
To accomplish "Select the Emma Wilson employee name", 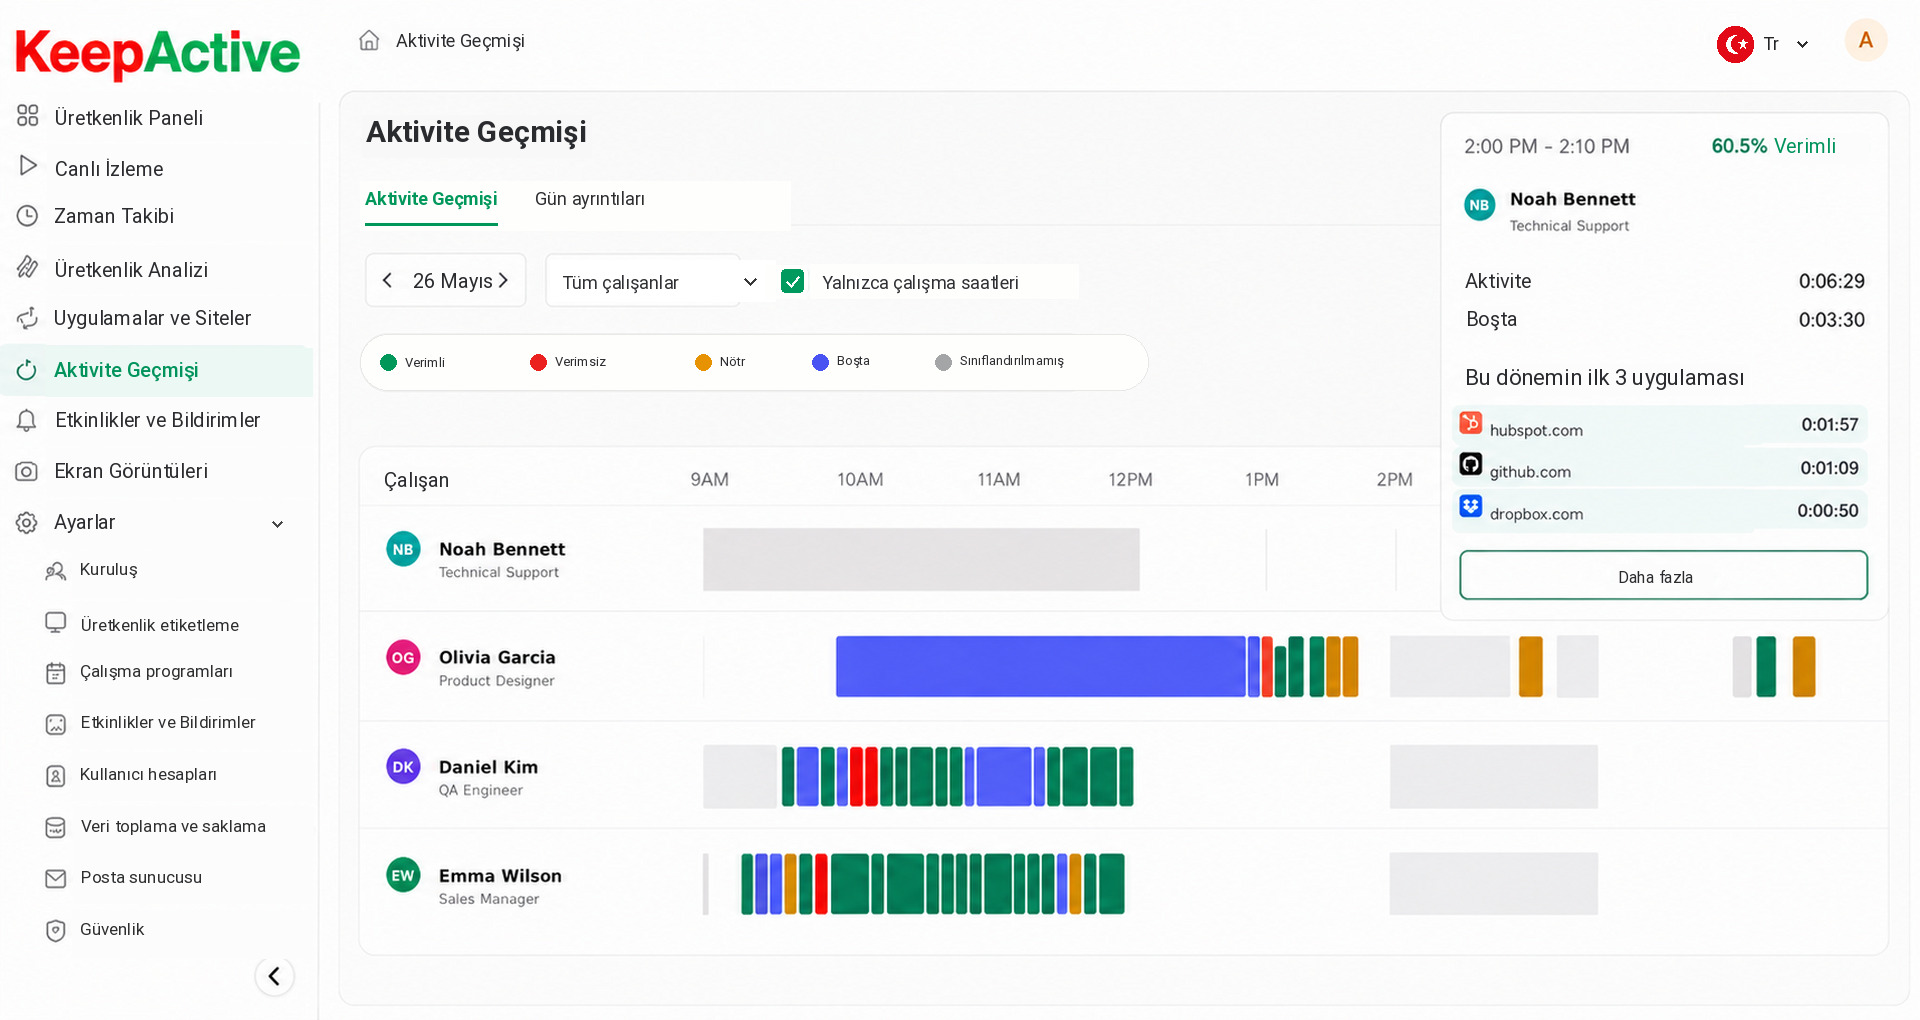I will pos(500,876).
